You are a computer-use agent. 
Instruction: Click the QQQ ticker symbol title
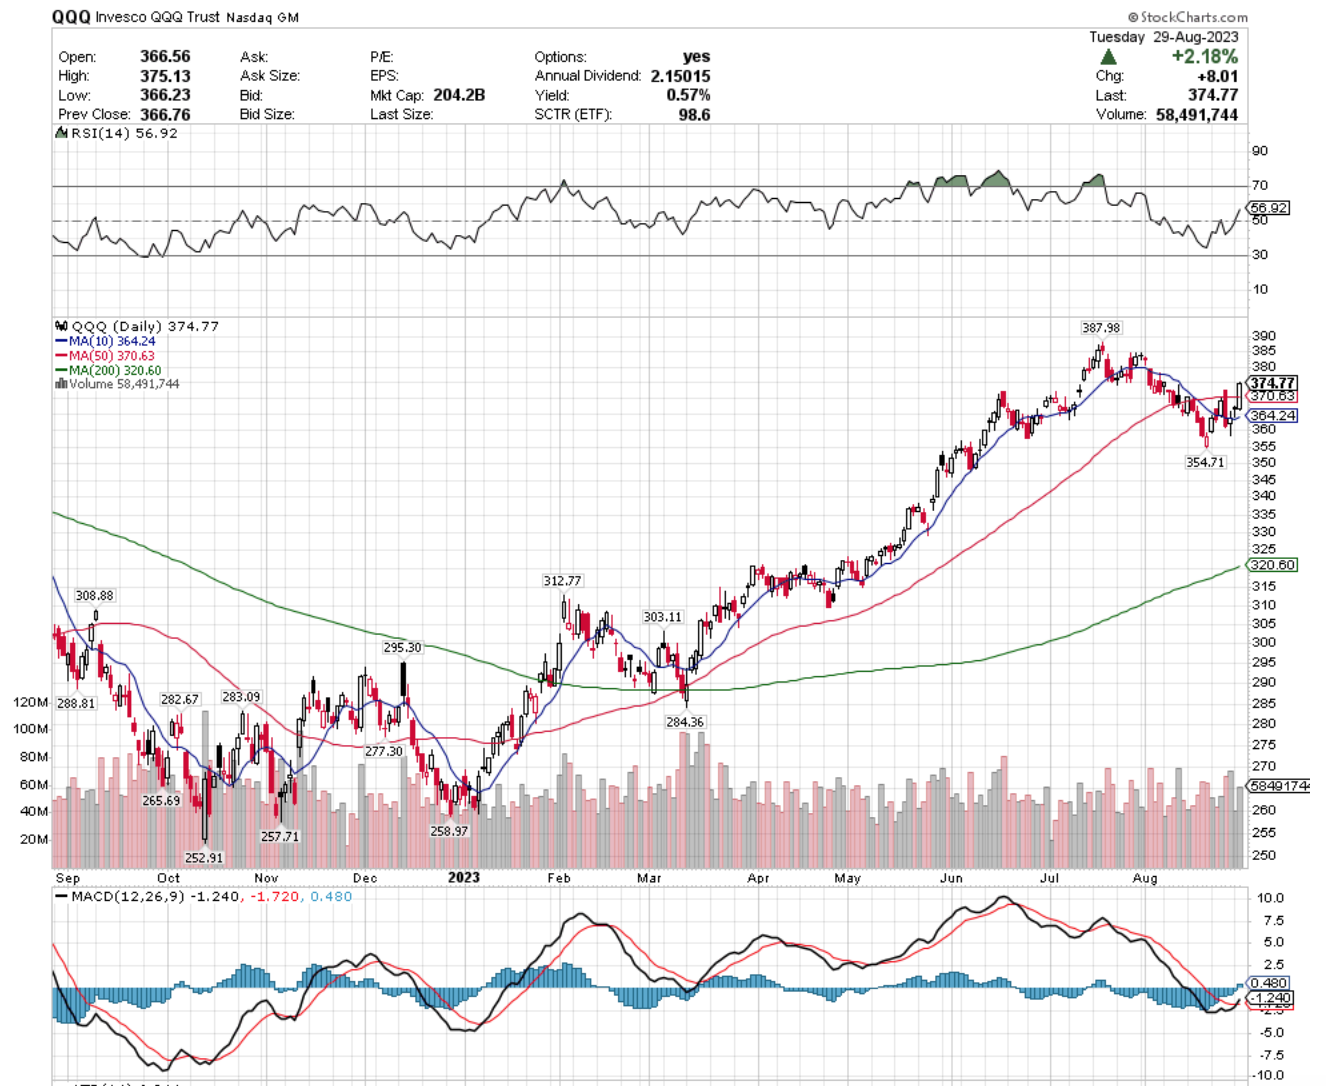[71, 17]
